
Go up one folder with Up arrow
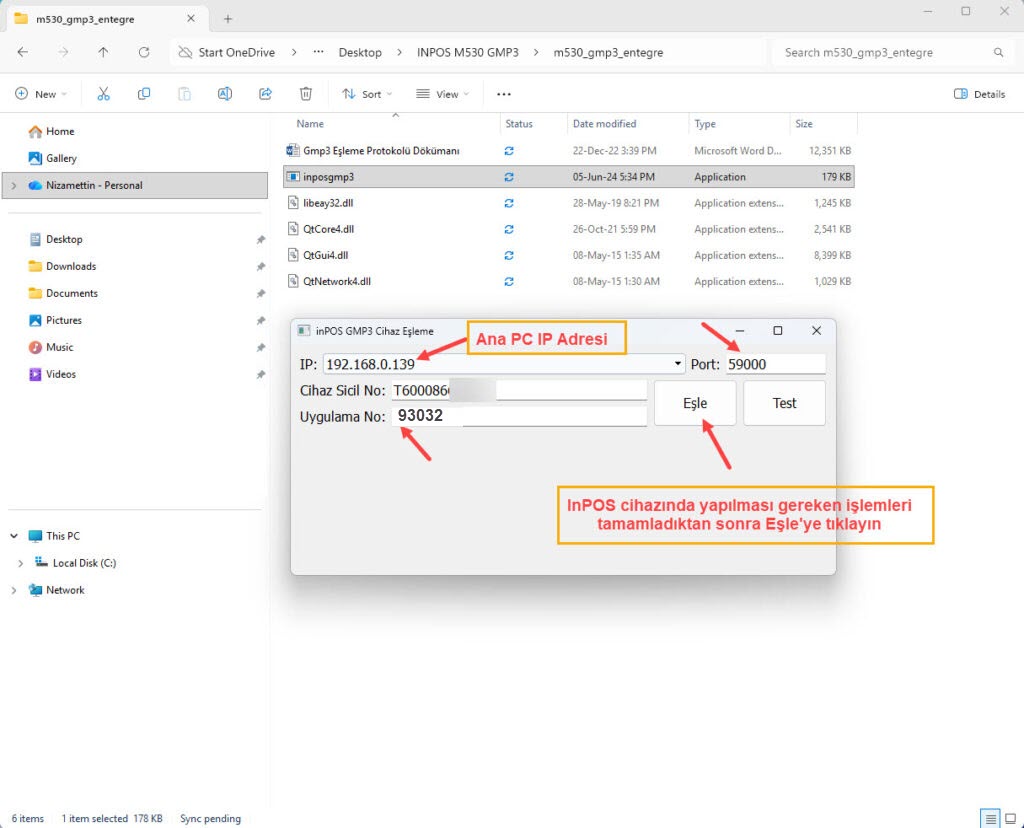(x=103, y=52)
